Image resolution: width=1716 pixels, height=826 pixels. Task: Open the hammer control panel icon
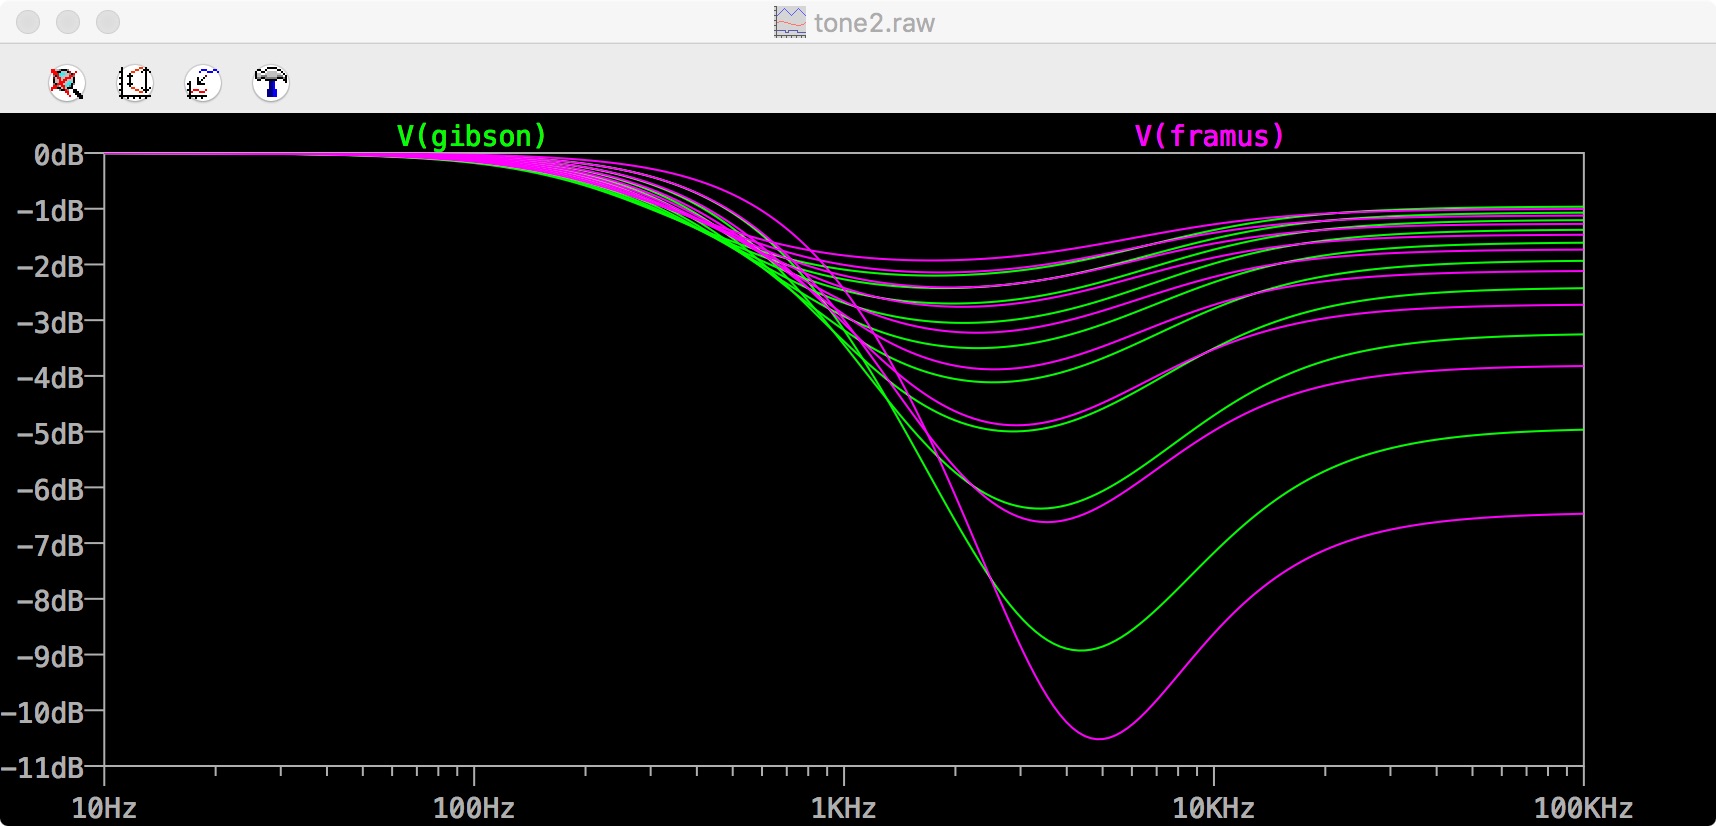click(271, 83)
